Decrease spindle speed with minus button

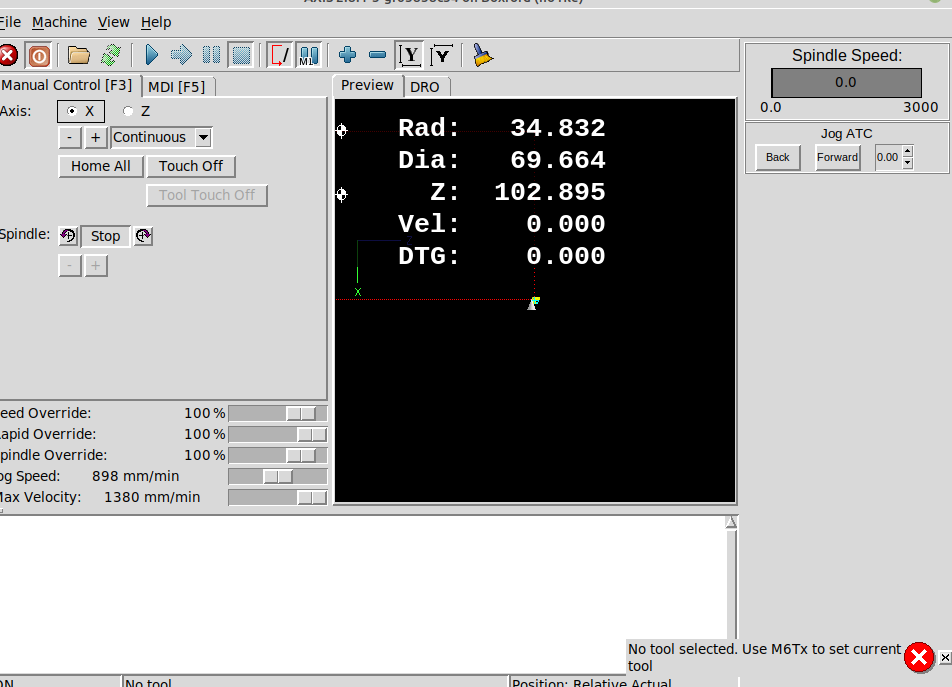click(x=70, y=266)
